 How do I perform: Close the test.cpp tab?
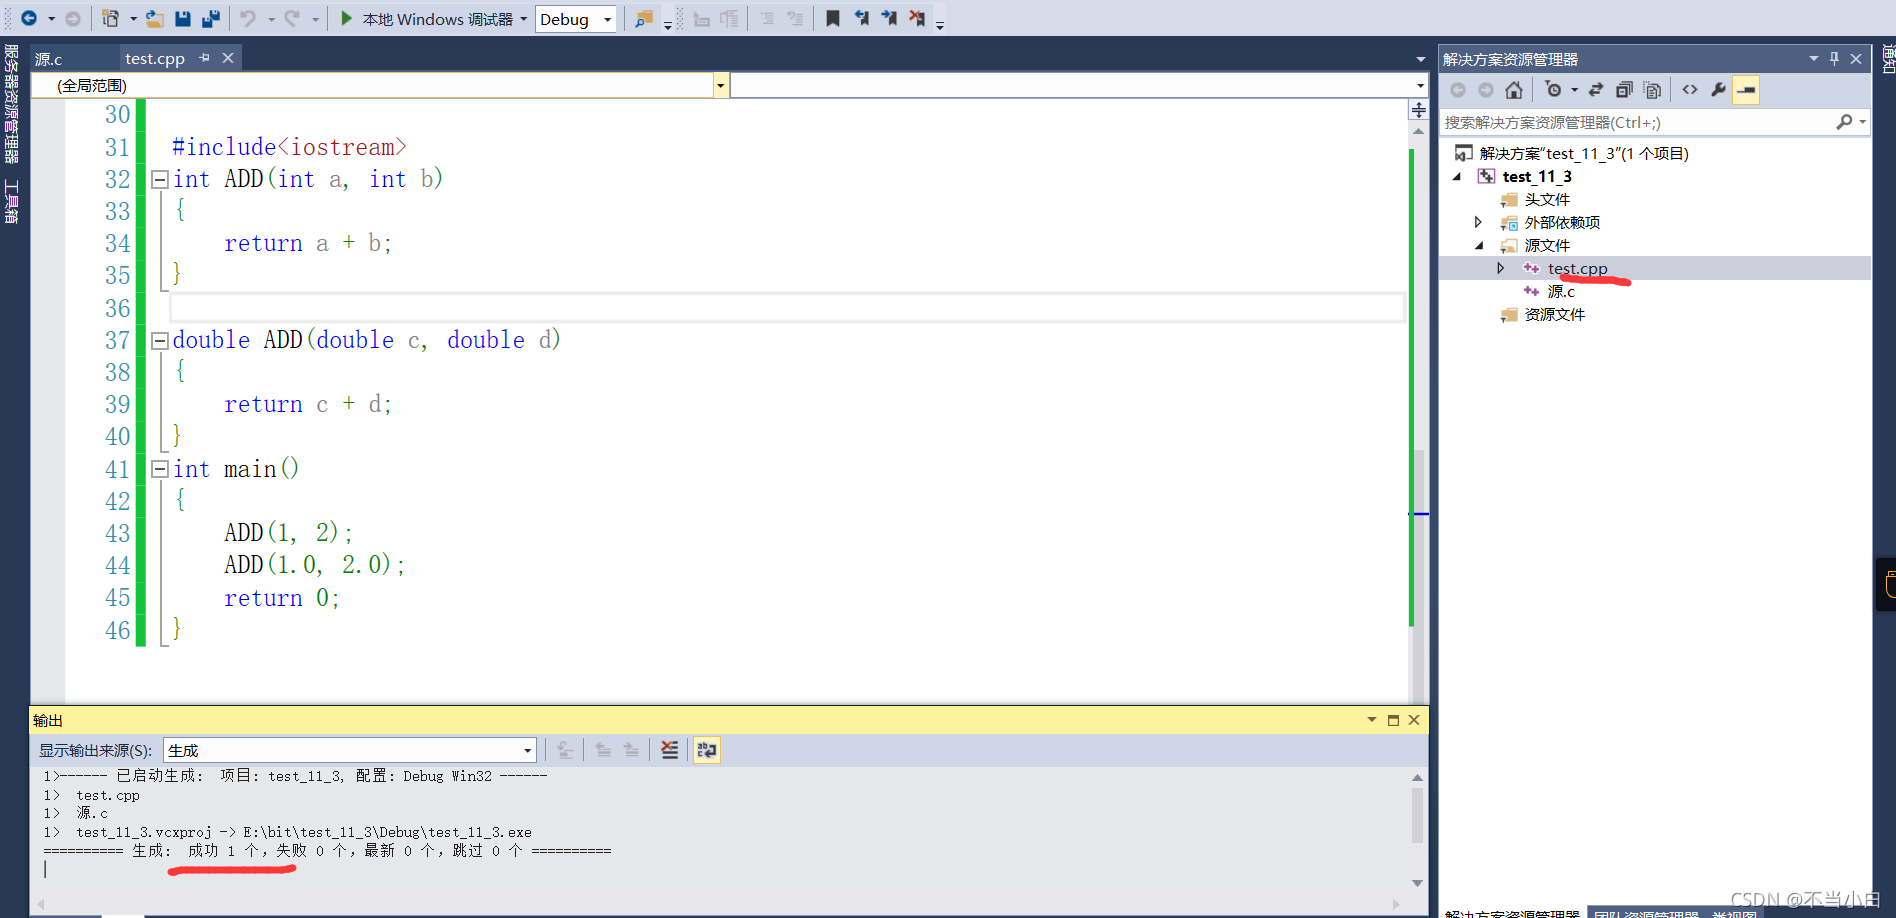click(x=228, y=58)
